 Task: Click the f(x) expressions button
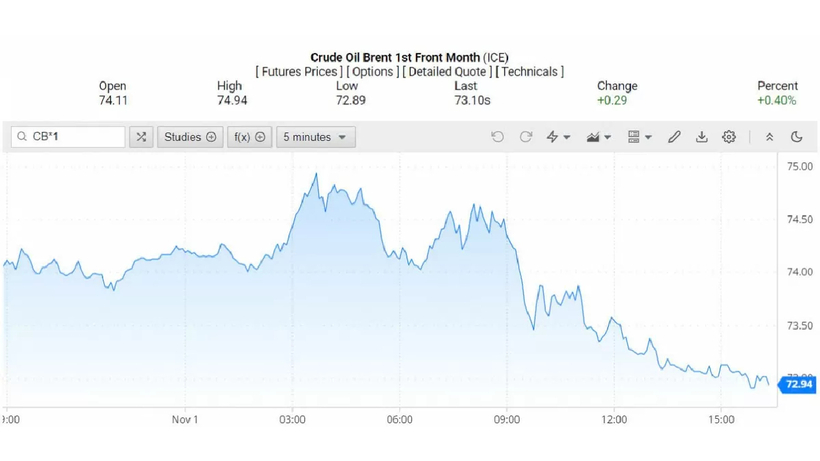[x=249, y=137]
